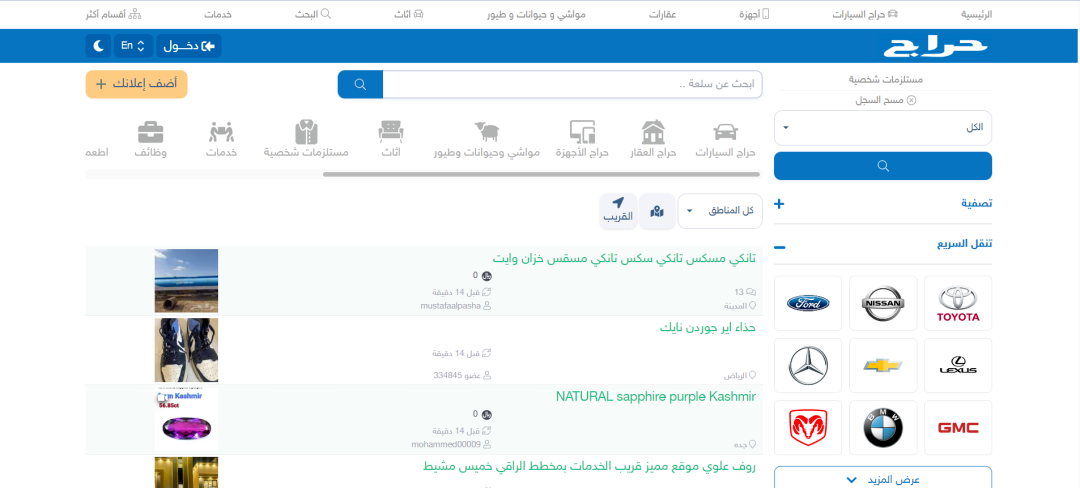The width and height of the screenshot is (1080, 488).
Task: Open listing NATURAL sapphire purple Kashmir
Action: 656,396
